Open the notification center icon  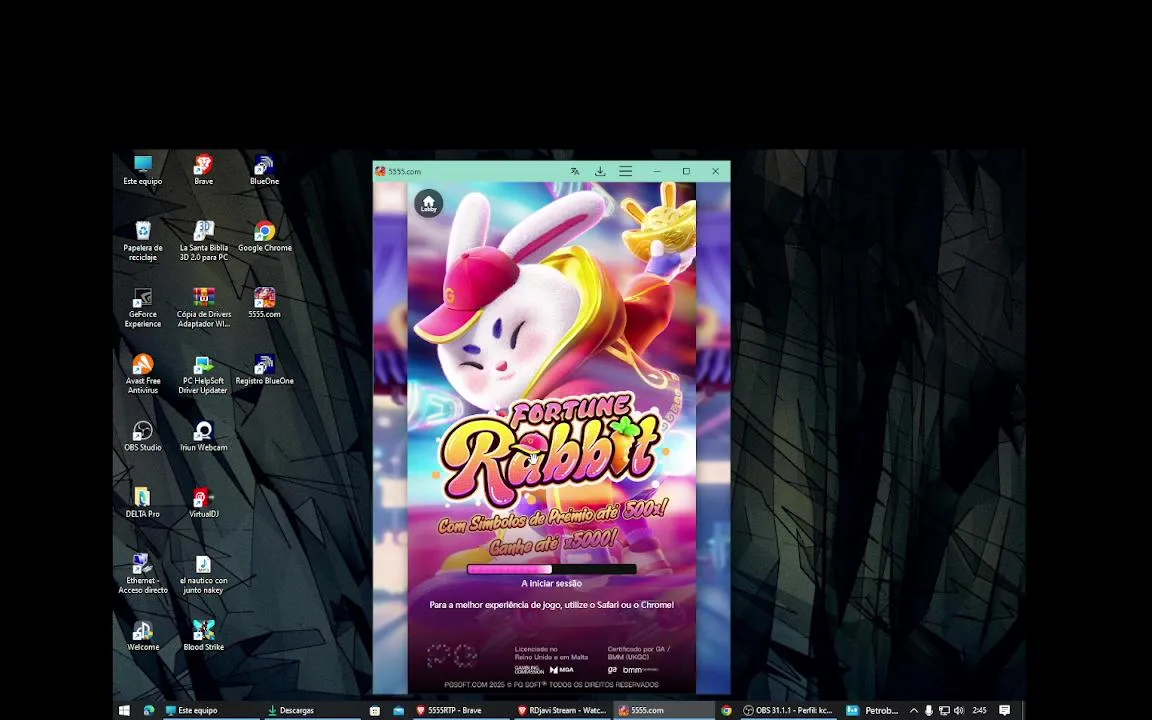pos(1004,710)
